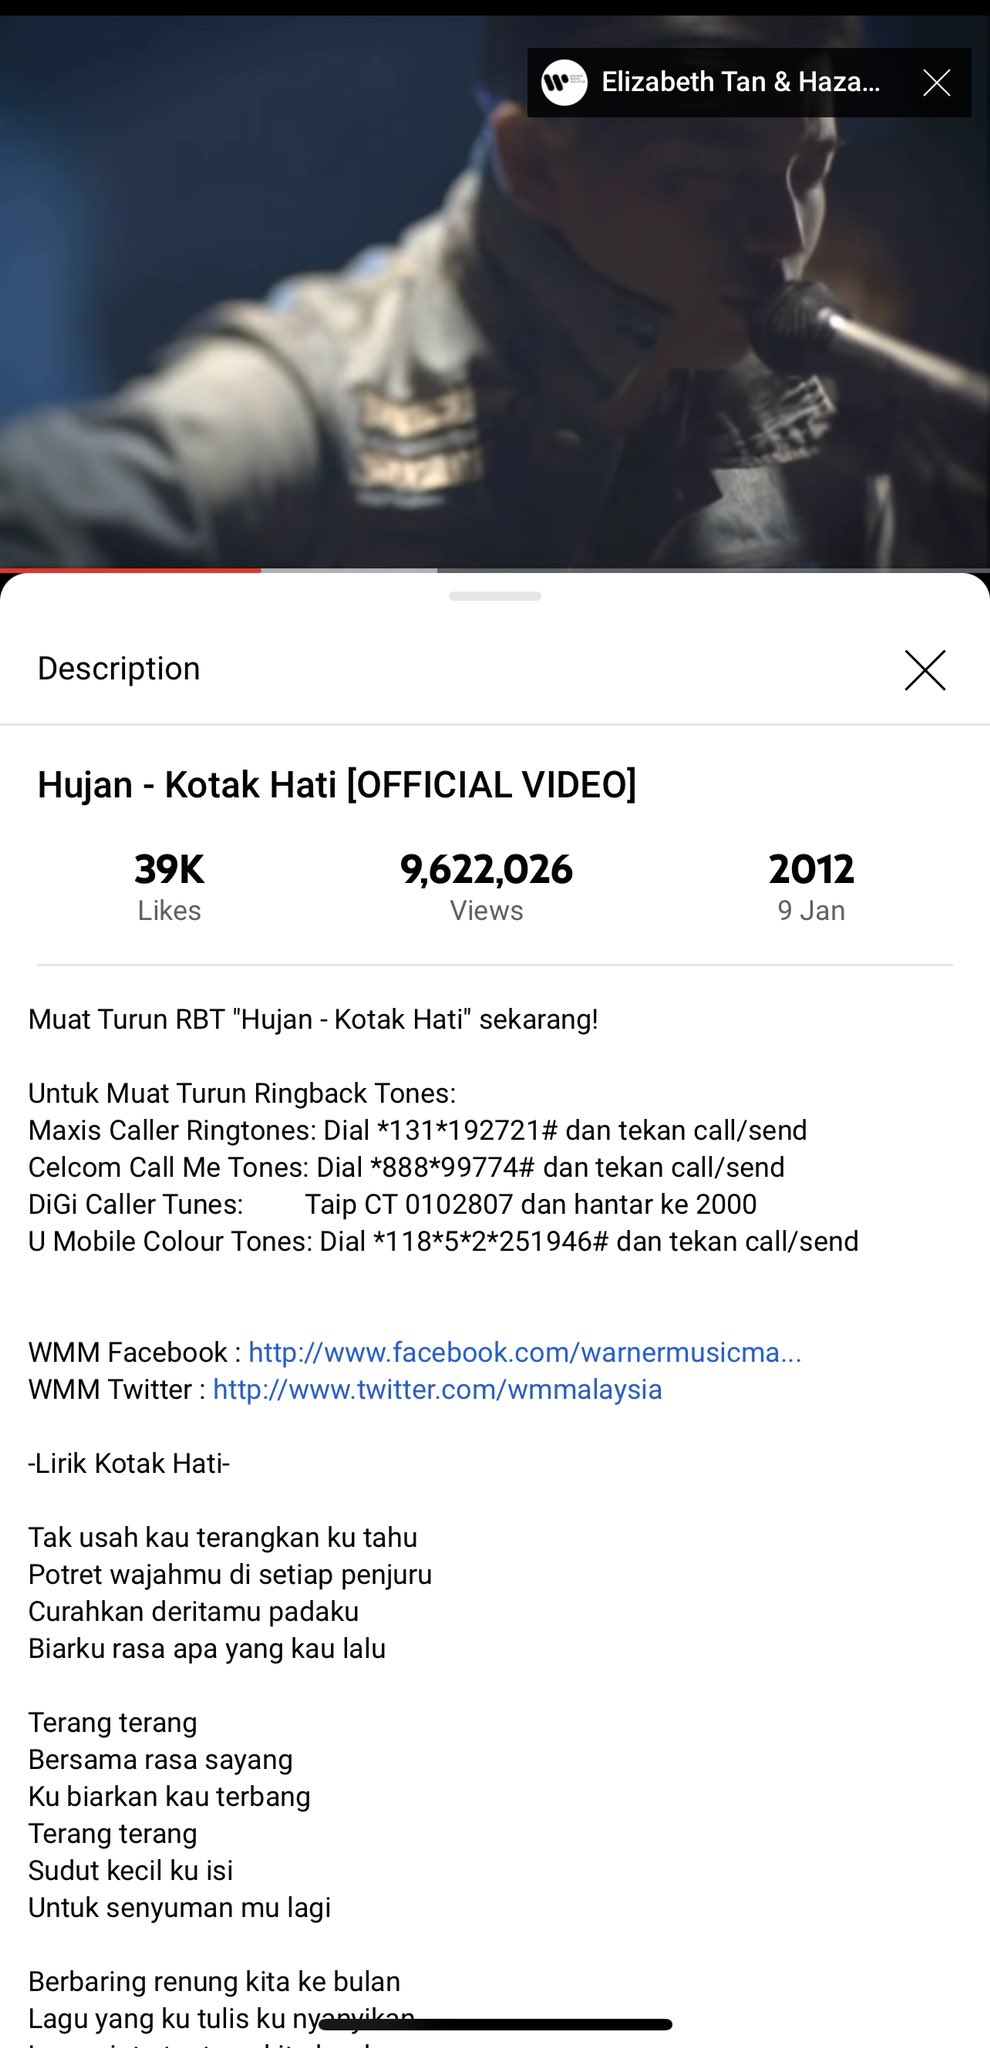Viewport: 990px width, 2048px height.
Task: Tap the Celcom Call Me Tones line
Action: point(407,1167)
